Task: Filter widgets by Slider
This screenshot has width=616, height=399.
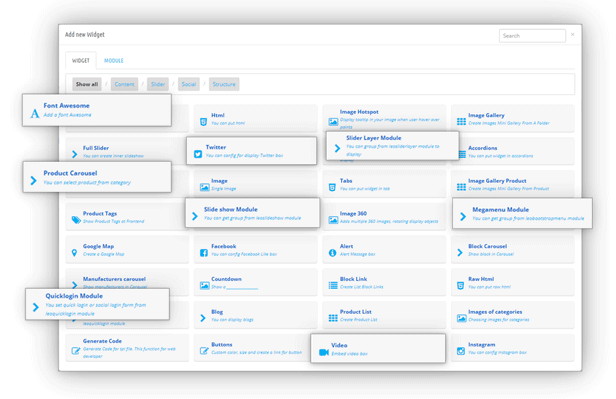Action: pos(158,84)
